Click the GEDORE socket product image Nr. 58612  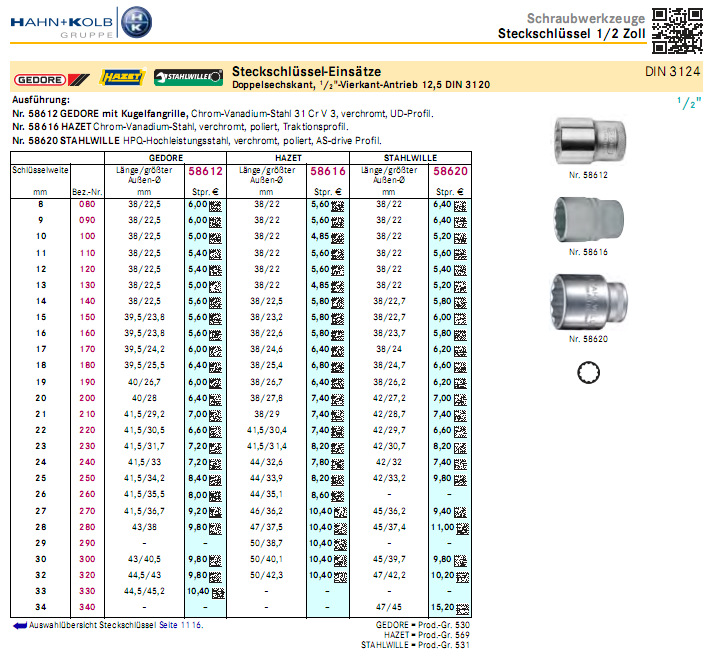[591, 141]
